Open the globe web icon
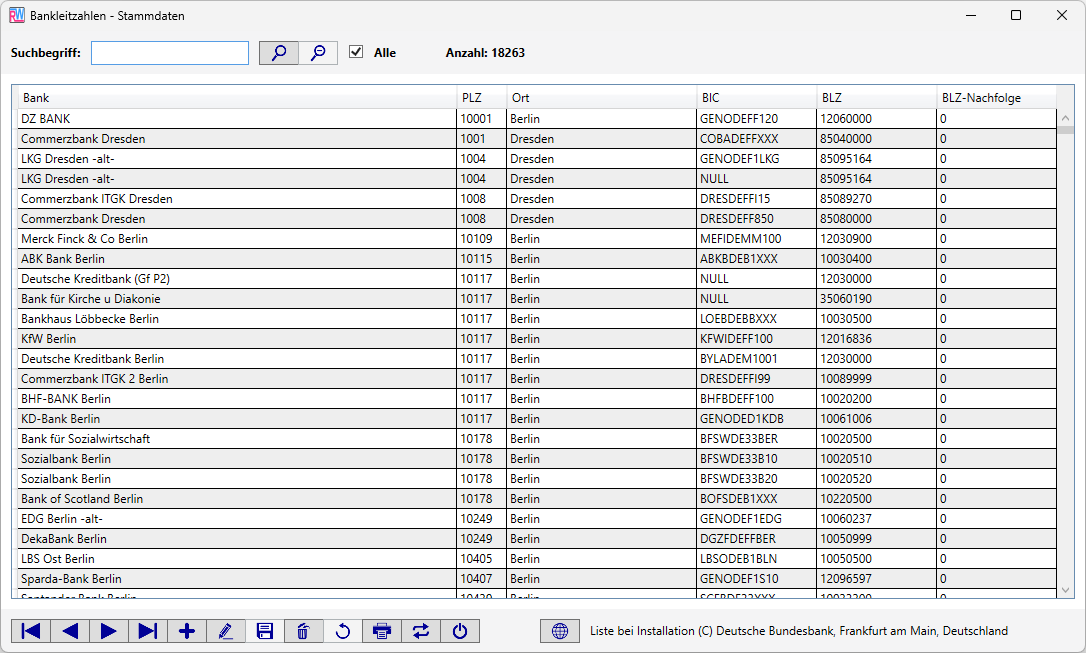The image size is (1086, 653). point(560,631)
